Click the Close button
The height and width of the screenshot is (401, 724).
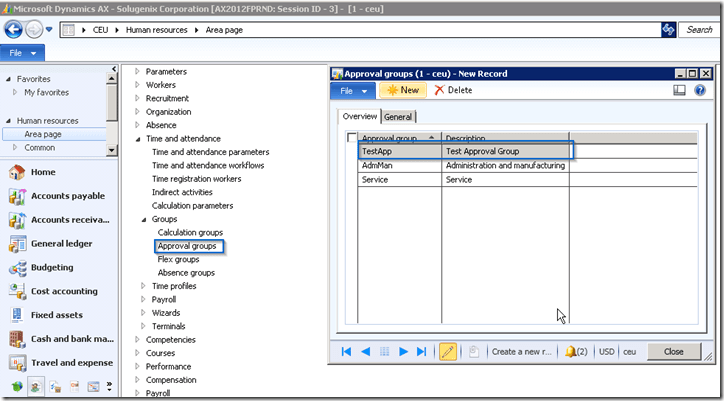(x=673, y=351)
